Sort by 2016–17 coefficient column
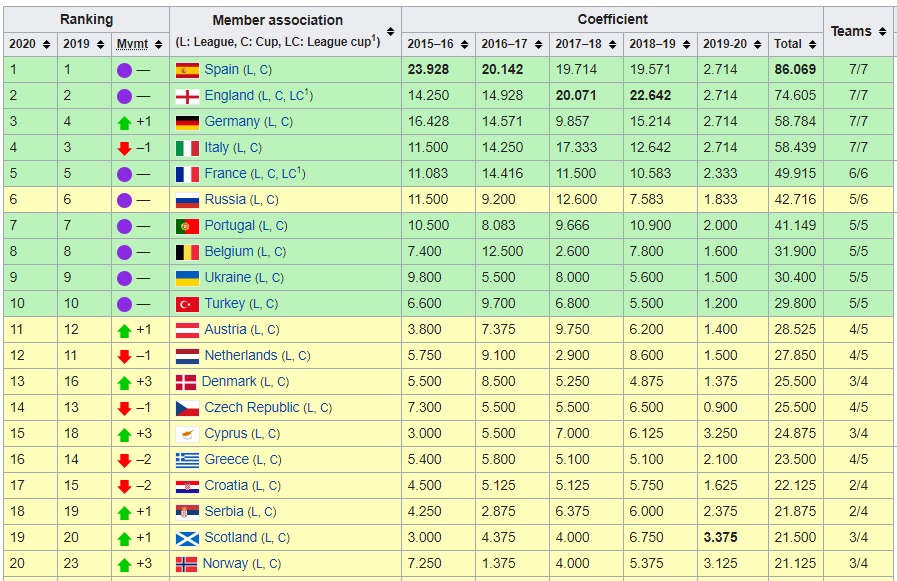The width and height of the screenshot is (897, 581). click(x=538, y=45)
